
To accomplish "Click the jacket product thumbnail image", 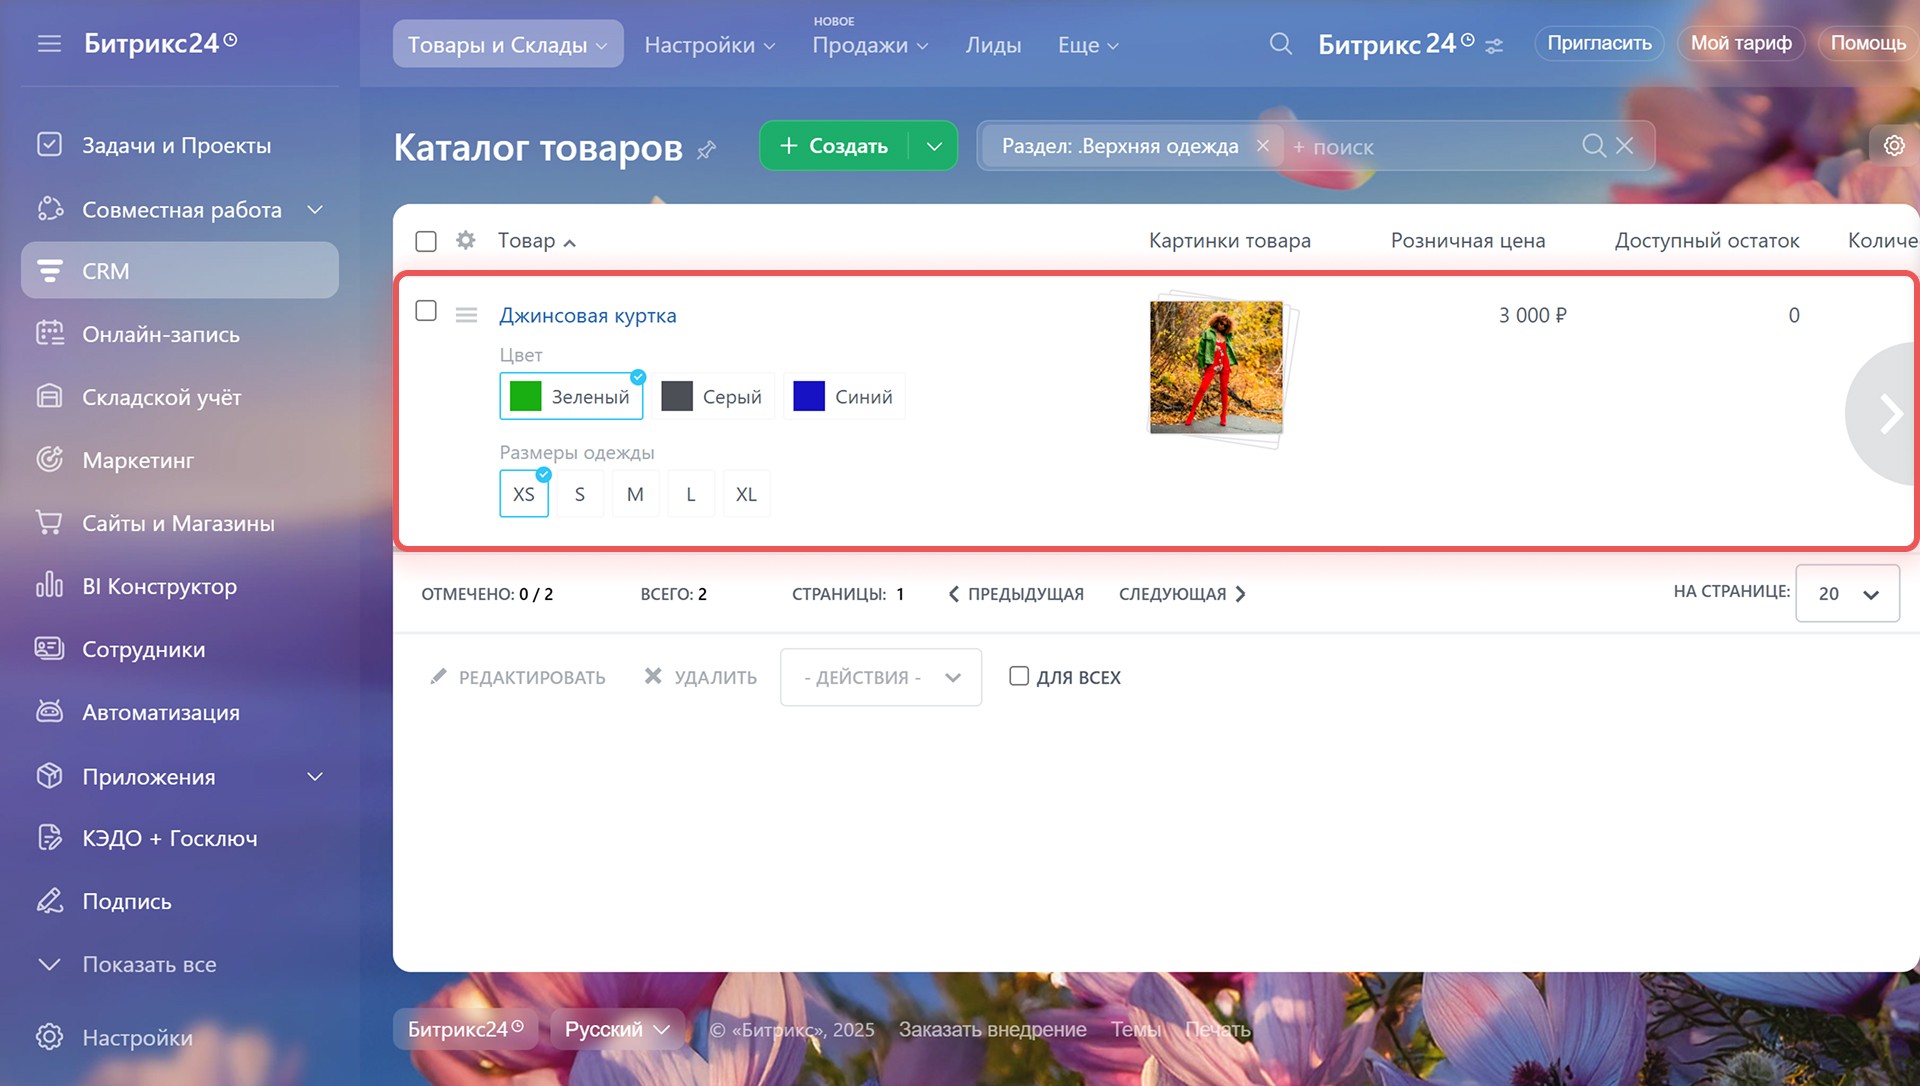I will click(1216, 367).
